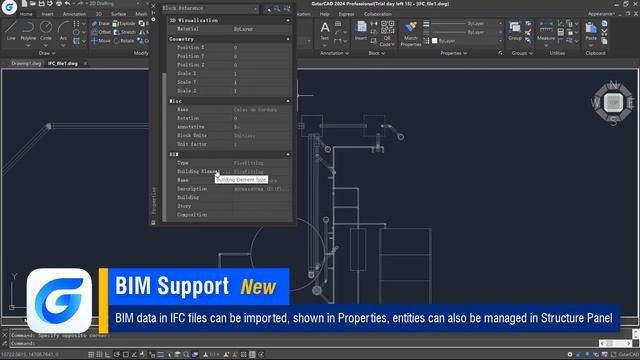Click the Text annotation tool
The height and width of the screenshot is (360, 640).
click(x=325, y=31)
